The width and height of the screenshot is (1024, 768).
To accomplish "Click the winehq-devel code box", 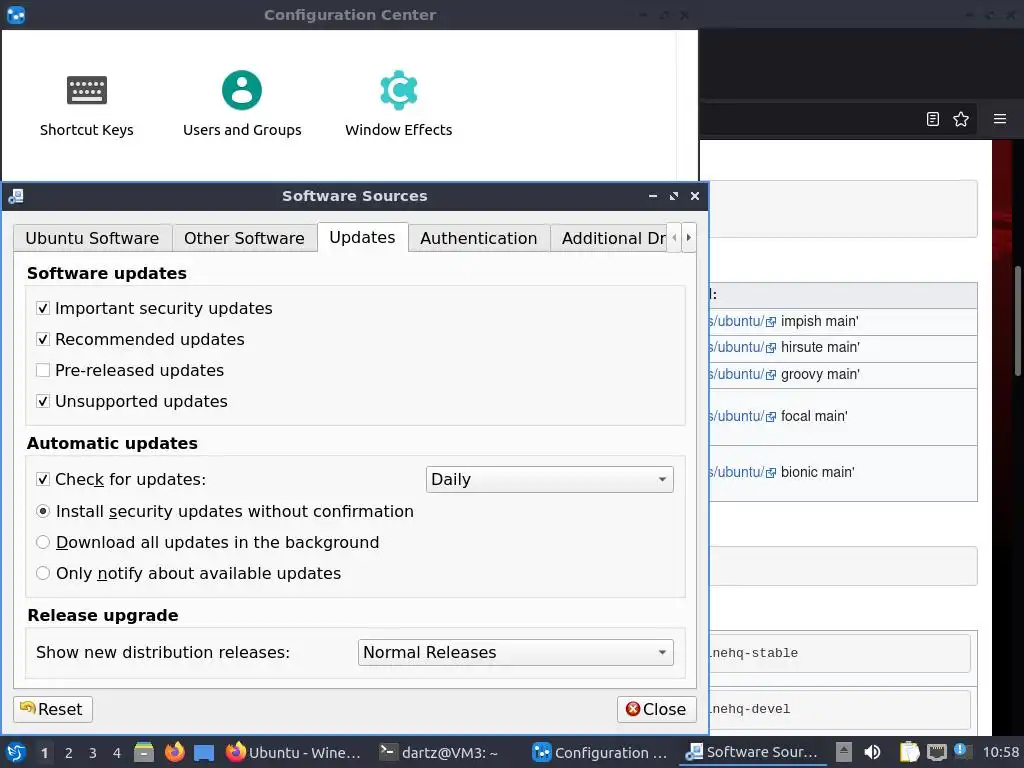I will (840, 709).
